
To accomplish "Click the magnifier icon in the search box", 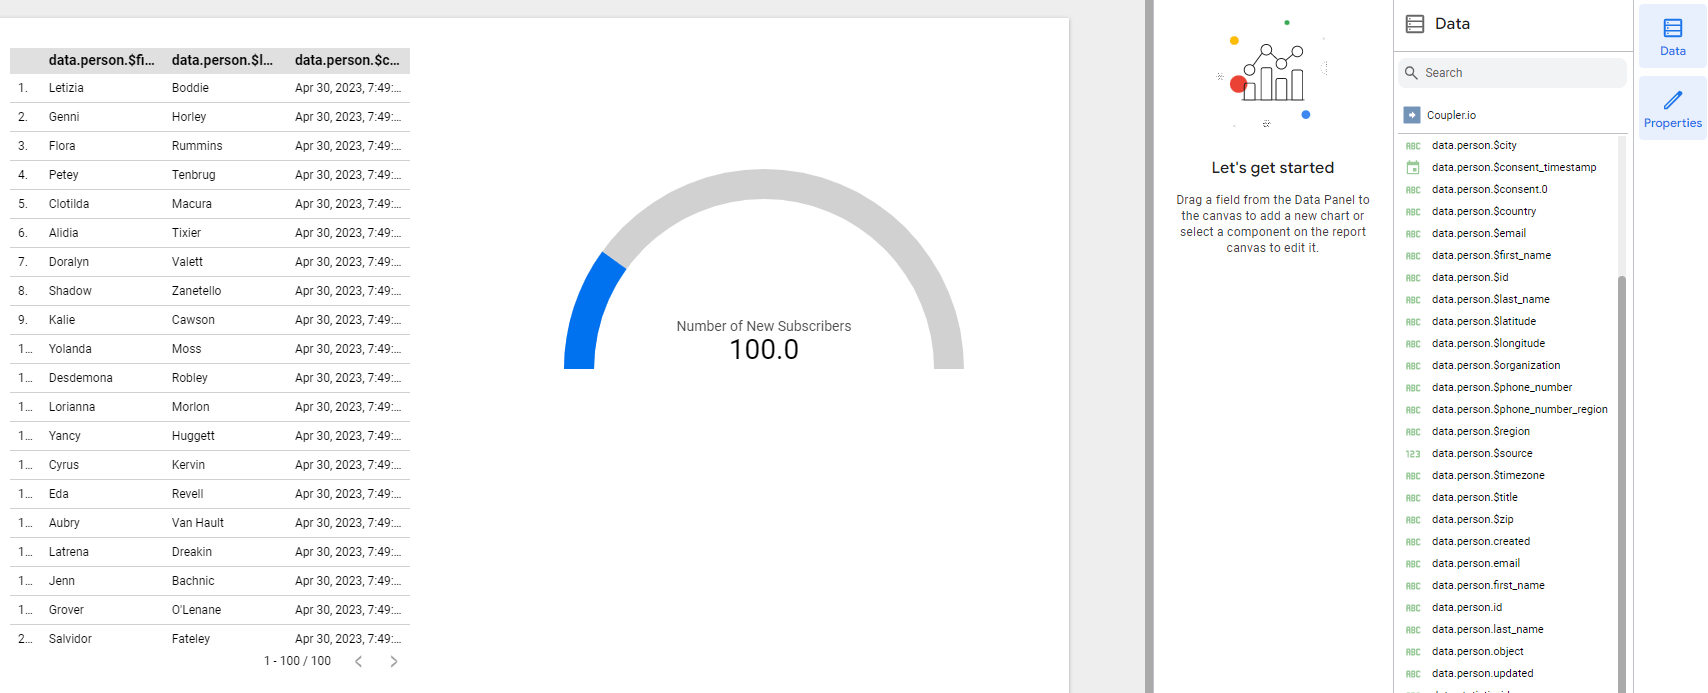I will 1411,73.
